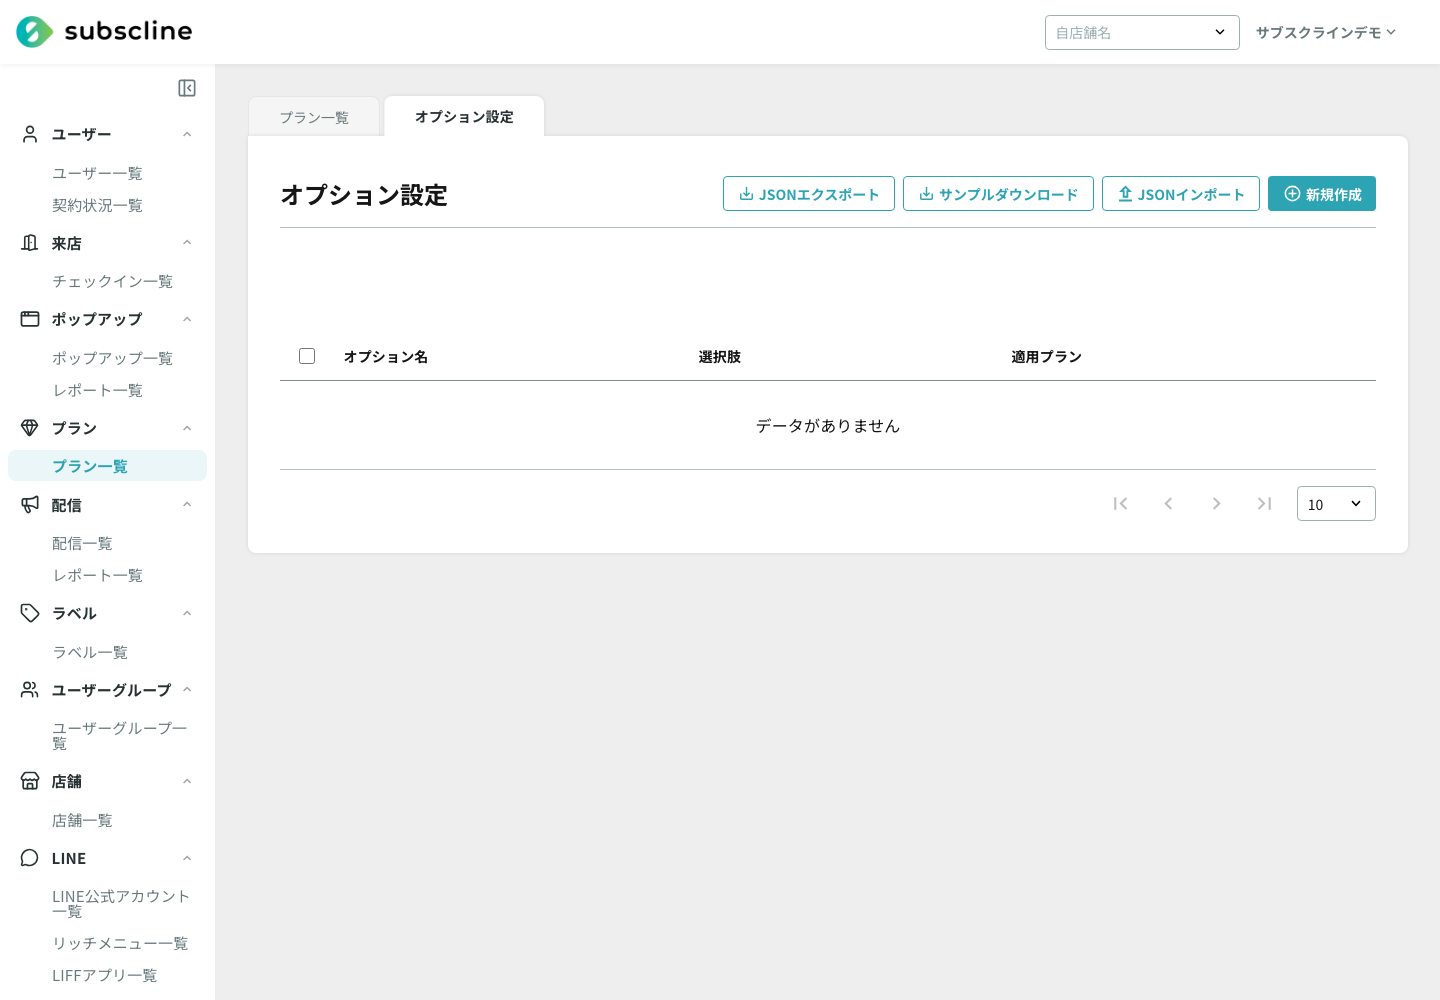Select the オプション設定 tab
Image resolution: width=1440 pixels, height=1000 pixels.
point(464,116)
